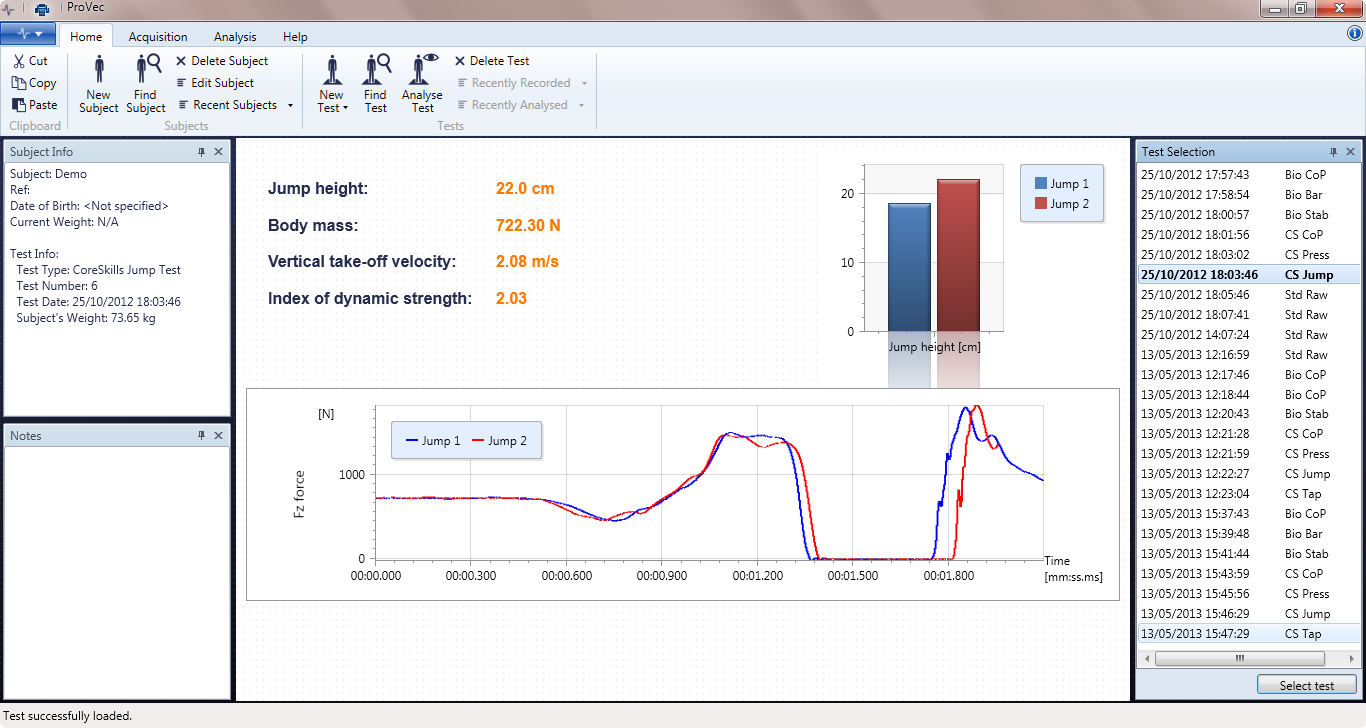Select test 25/10/2012 18:03:46 CS Jump
The height and width of the screenshot is (728, 1366).
[1249, 275]
